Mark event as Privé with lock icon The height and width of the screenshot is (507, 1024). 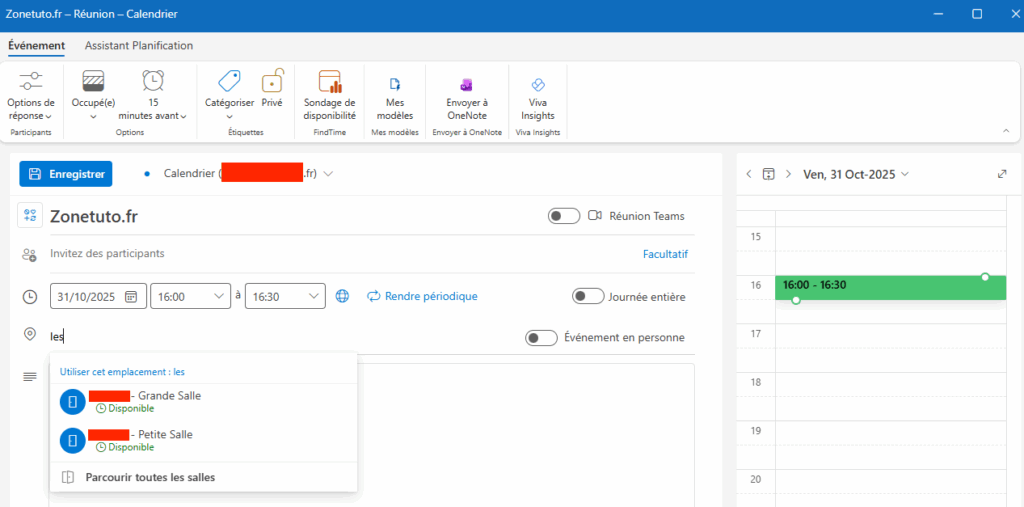(272, 81)
